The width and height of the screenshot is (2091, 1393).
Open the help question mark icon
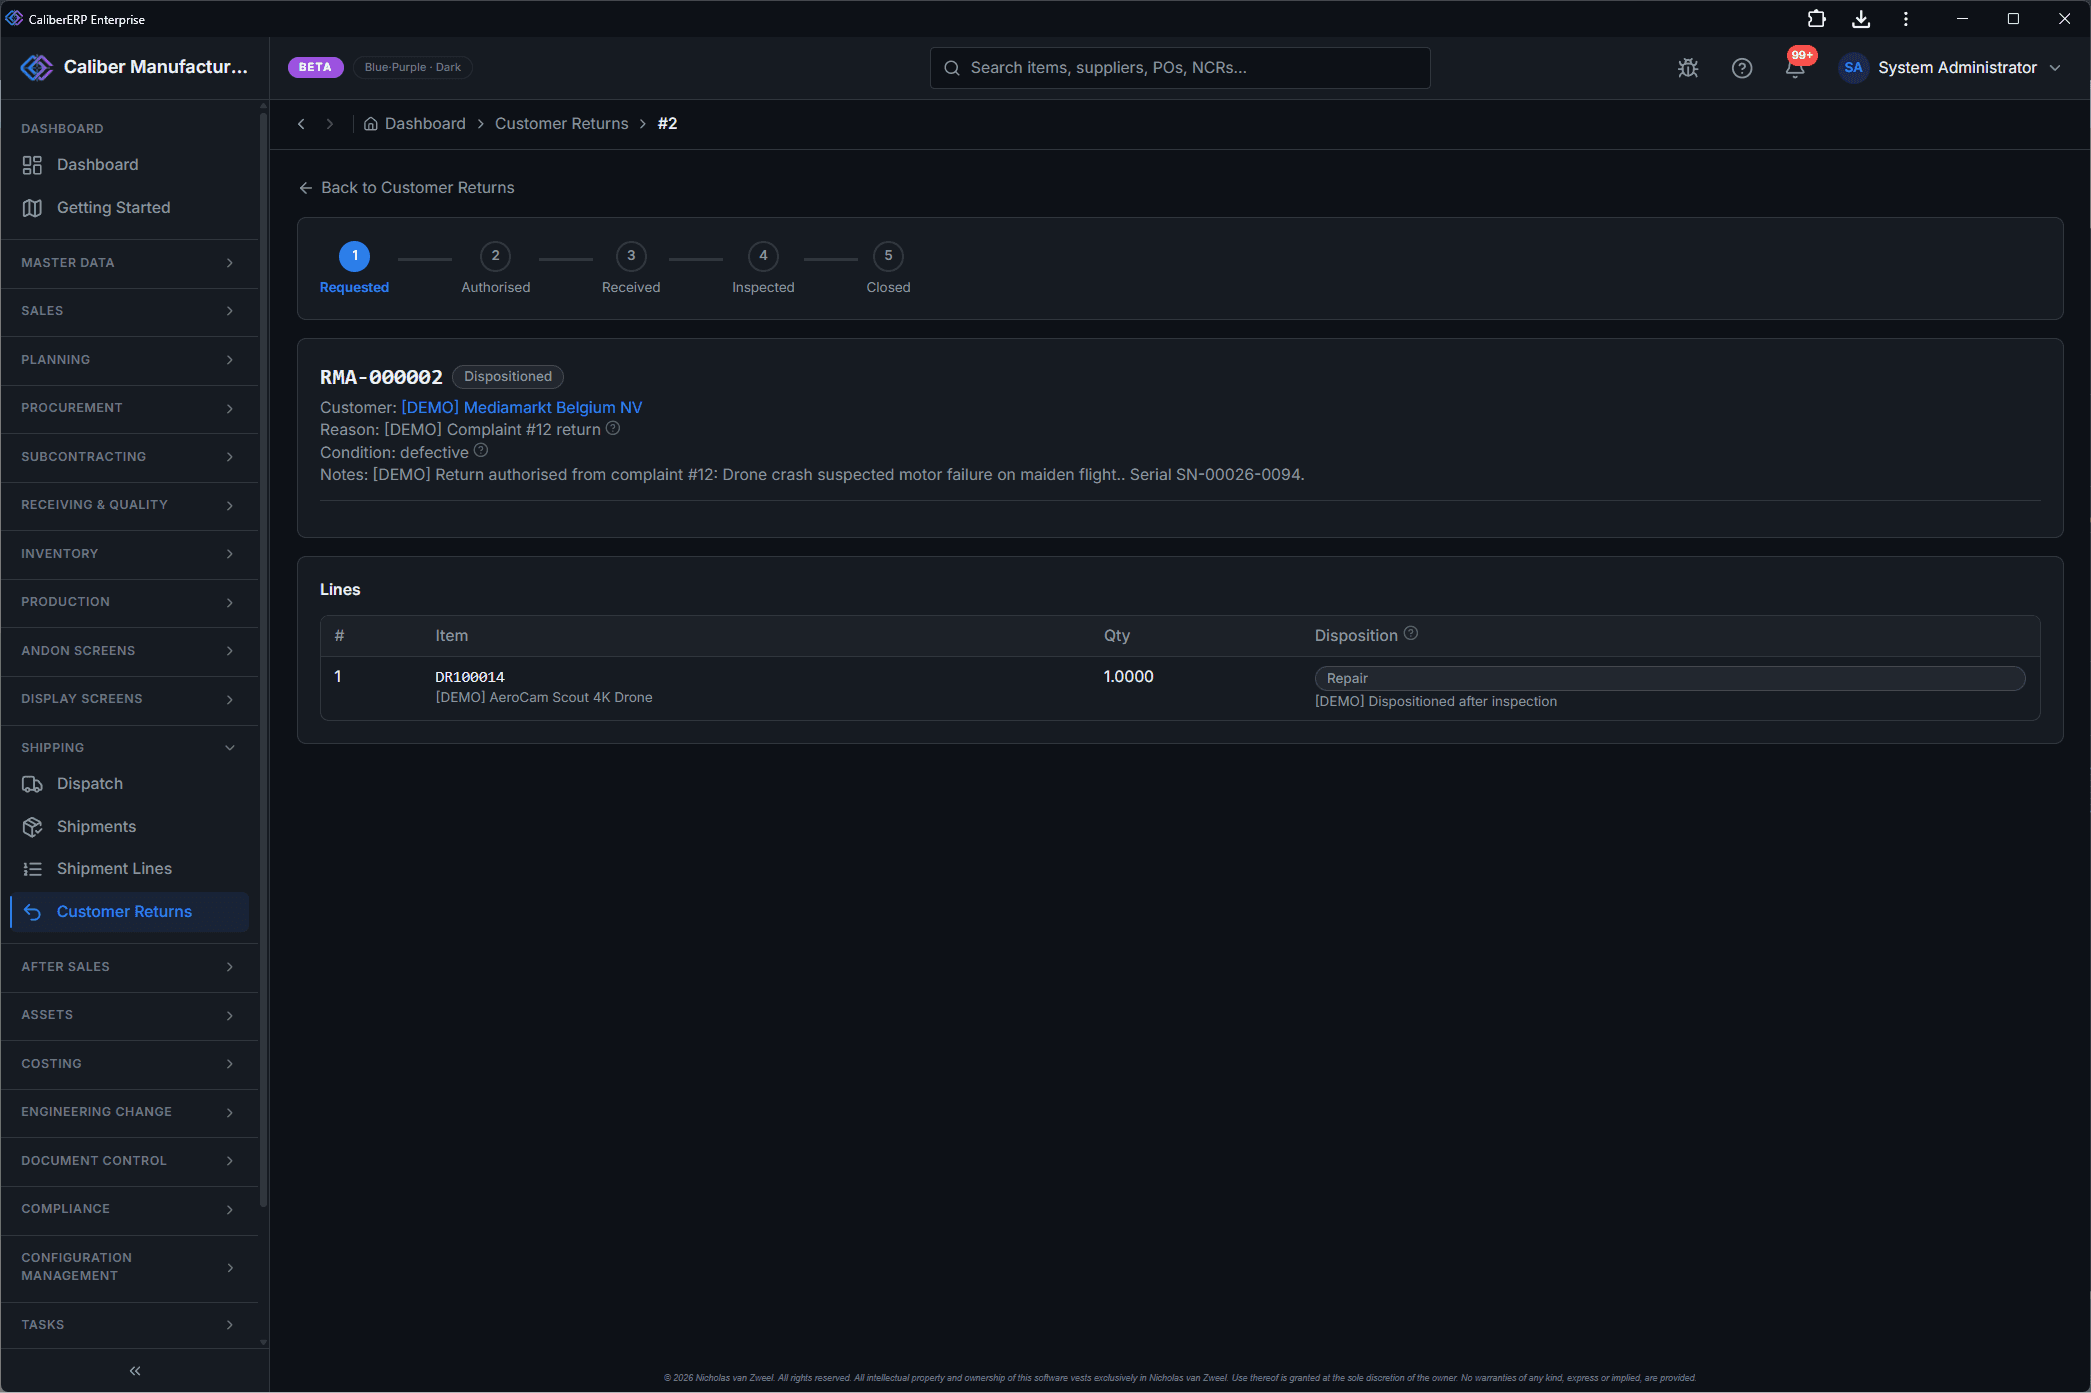pyautogui.click(x=1742, y=68)
